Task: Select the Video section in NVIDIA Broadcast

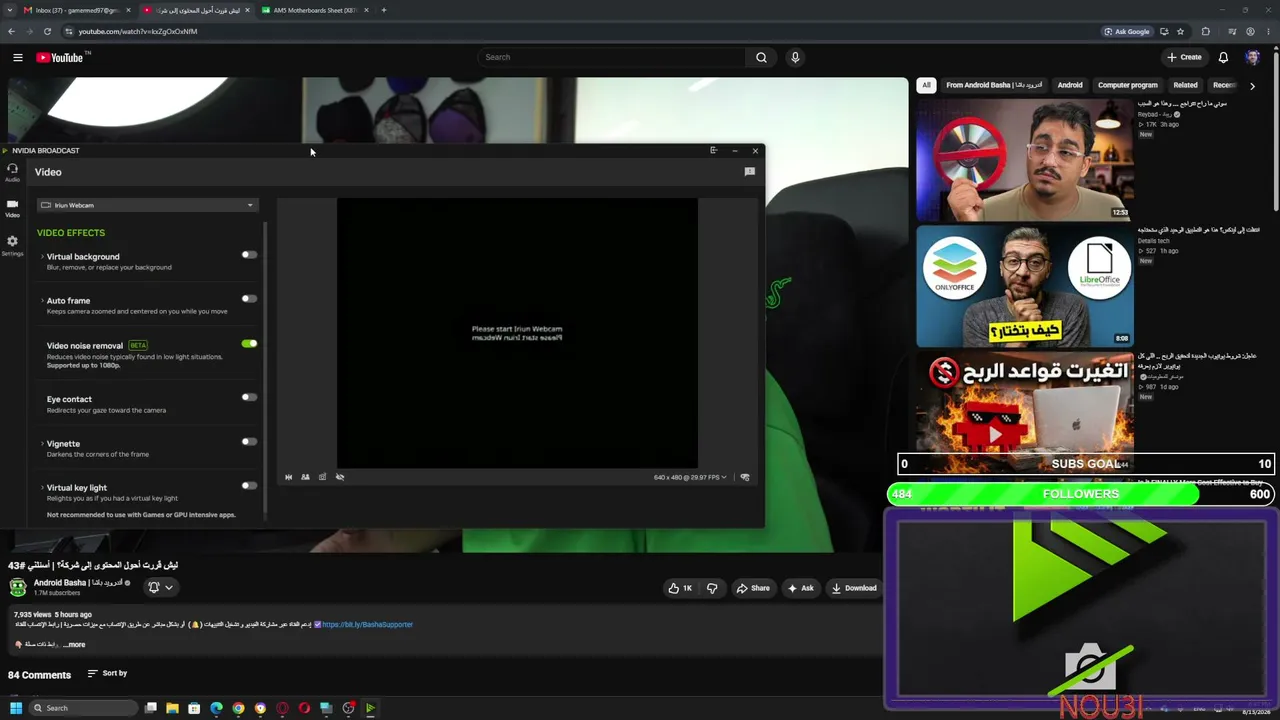Action: [12, 208]
